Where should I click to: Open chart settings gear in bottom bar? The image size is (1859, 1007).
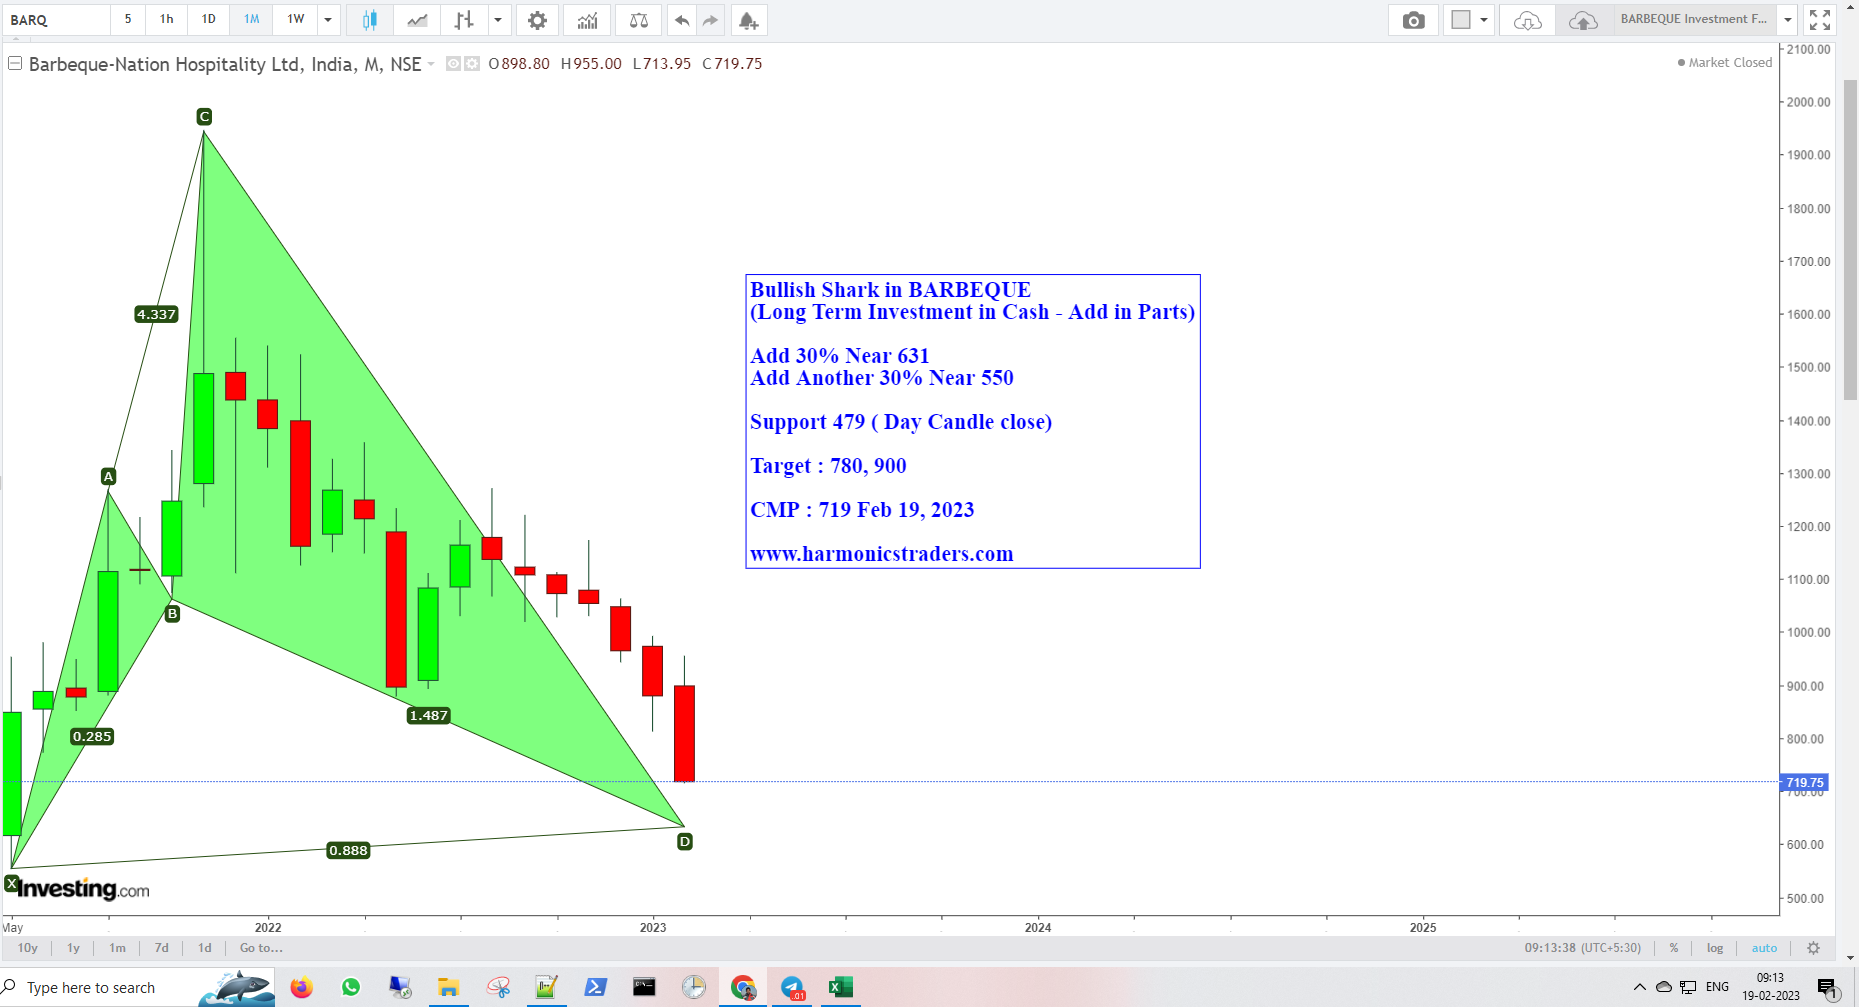point(1813,948)
